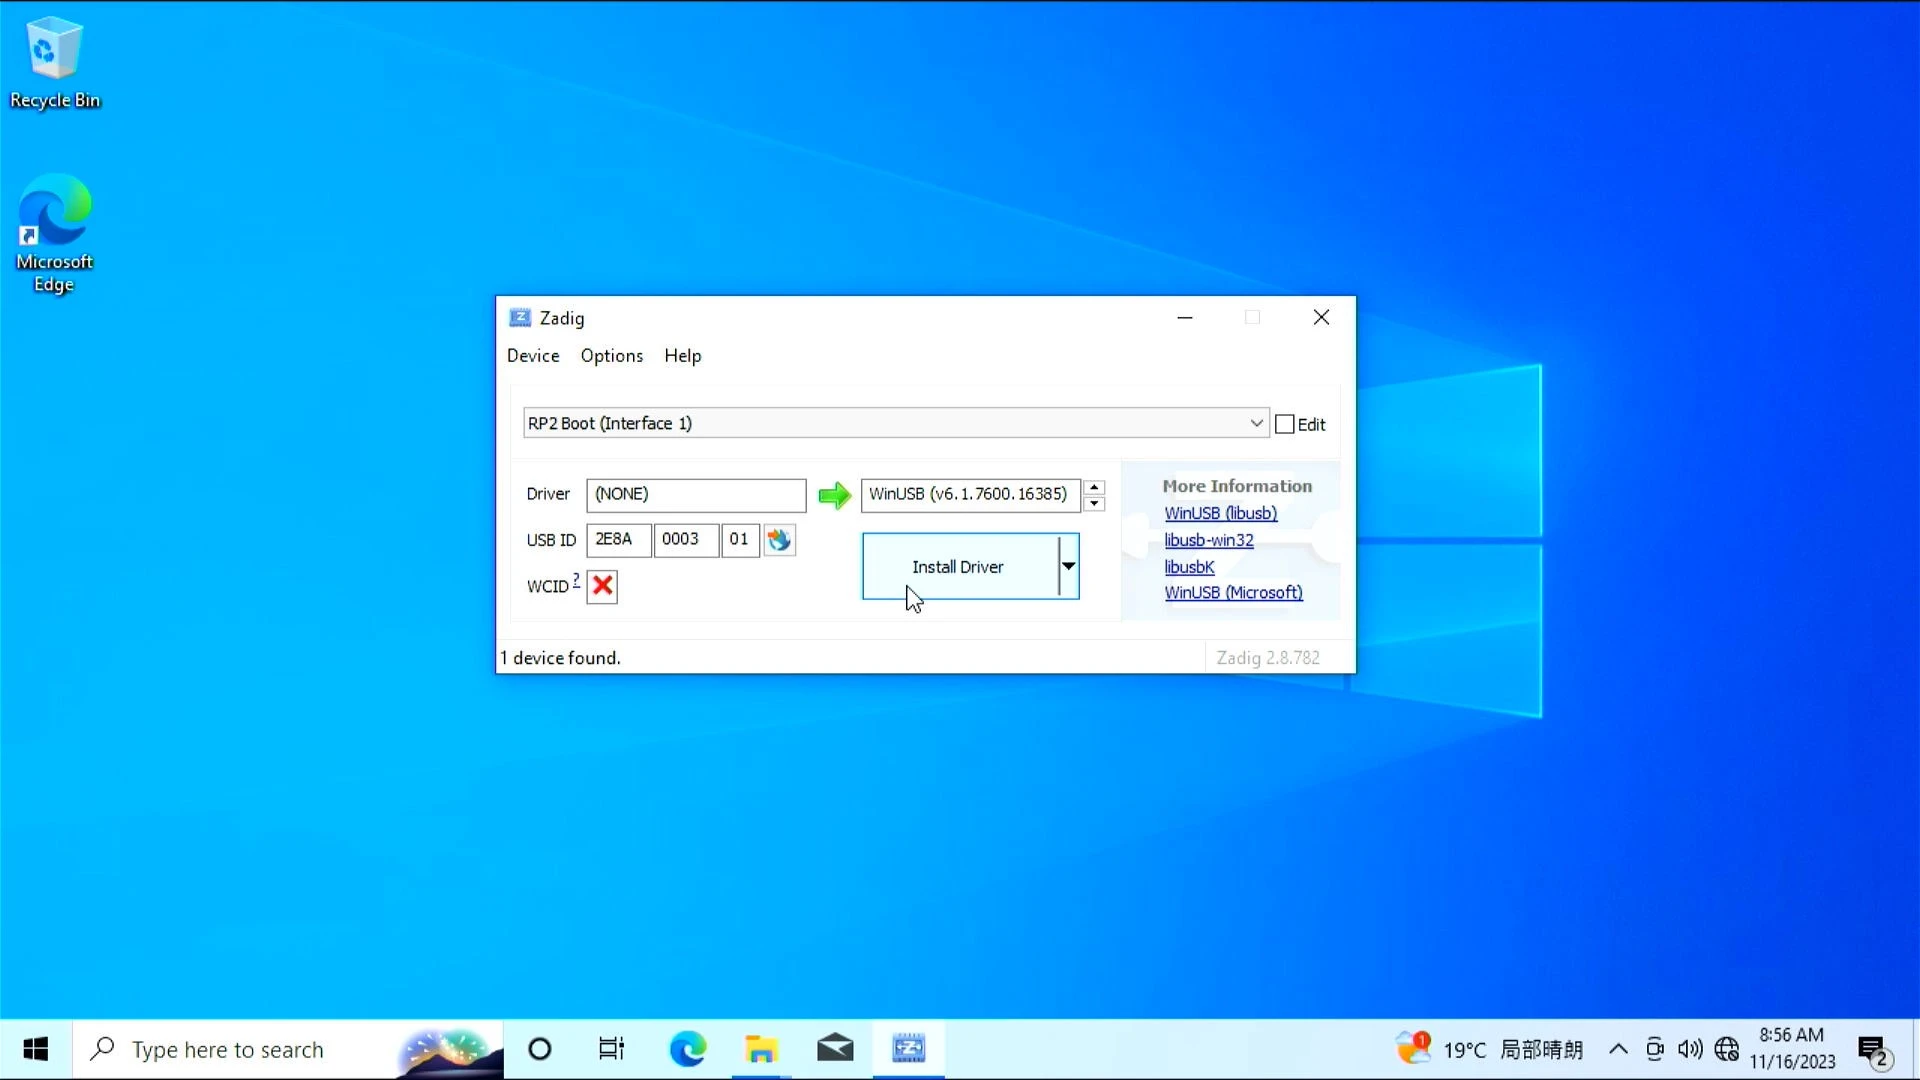
Task: Click the WinUSB target driver field
Action: 970,494
